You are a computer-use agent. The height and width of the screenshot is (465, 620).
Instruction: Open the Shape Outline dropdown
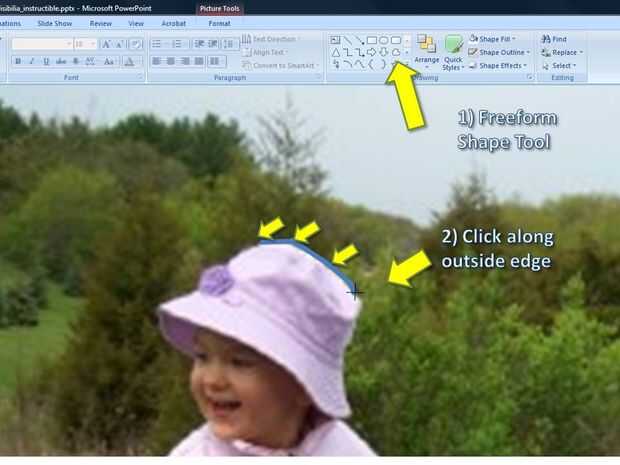(x=499, y=52)
